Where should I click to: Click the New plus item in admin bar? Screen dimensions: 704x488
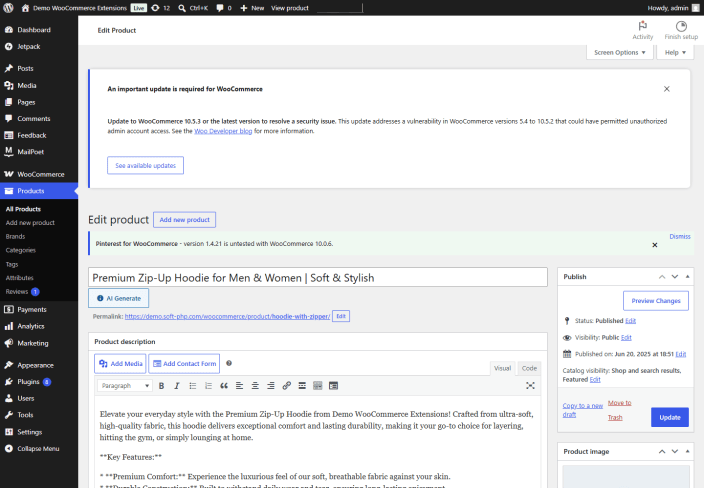[x=252, y=8]
